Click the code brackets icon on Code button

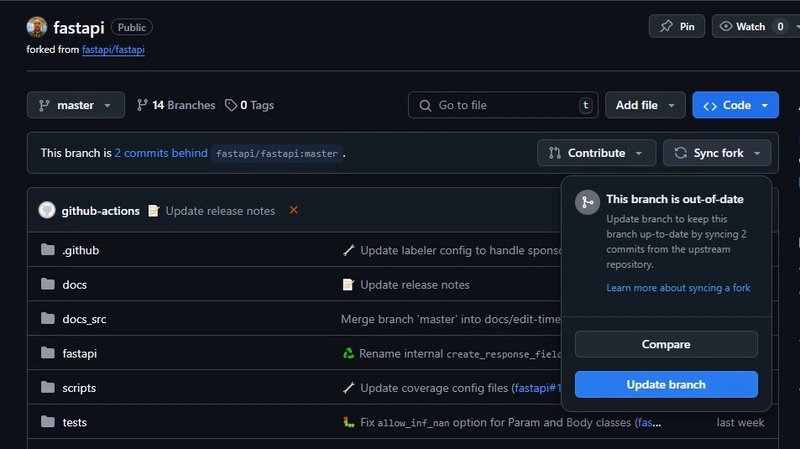coord(710,106)
